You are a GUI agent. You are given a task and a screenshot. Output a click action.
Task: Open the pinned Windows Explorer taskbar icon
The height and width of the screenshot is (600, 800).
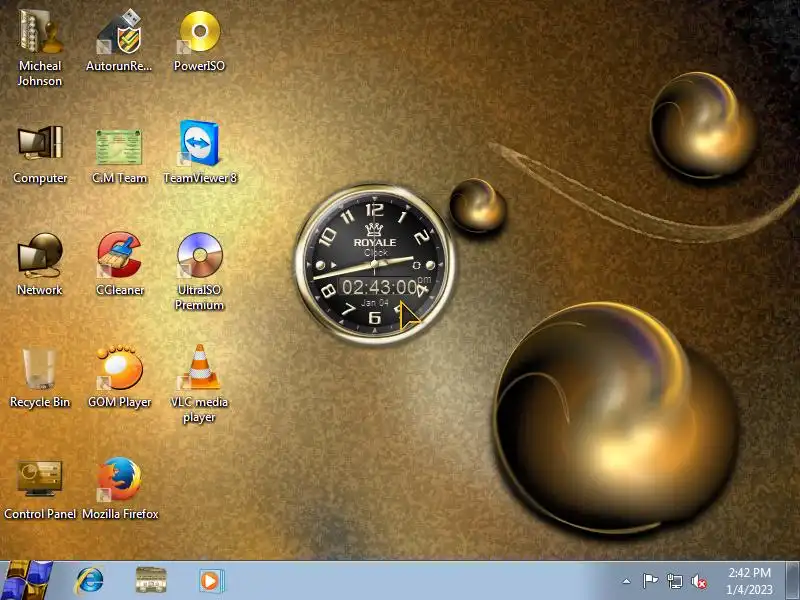151,580
